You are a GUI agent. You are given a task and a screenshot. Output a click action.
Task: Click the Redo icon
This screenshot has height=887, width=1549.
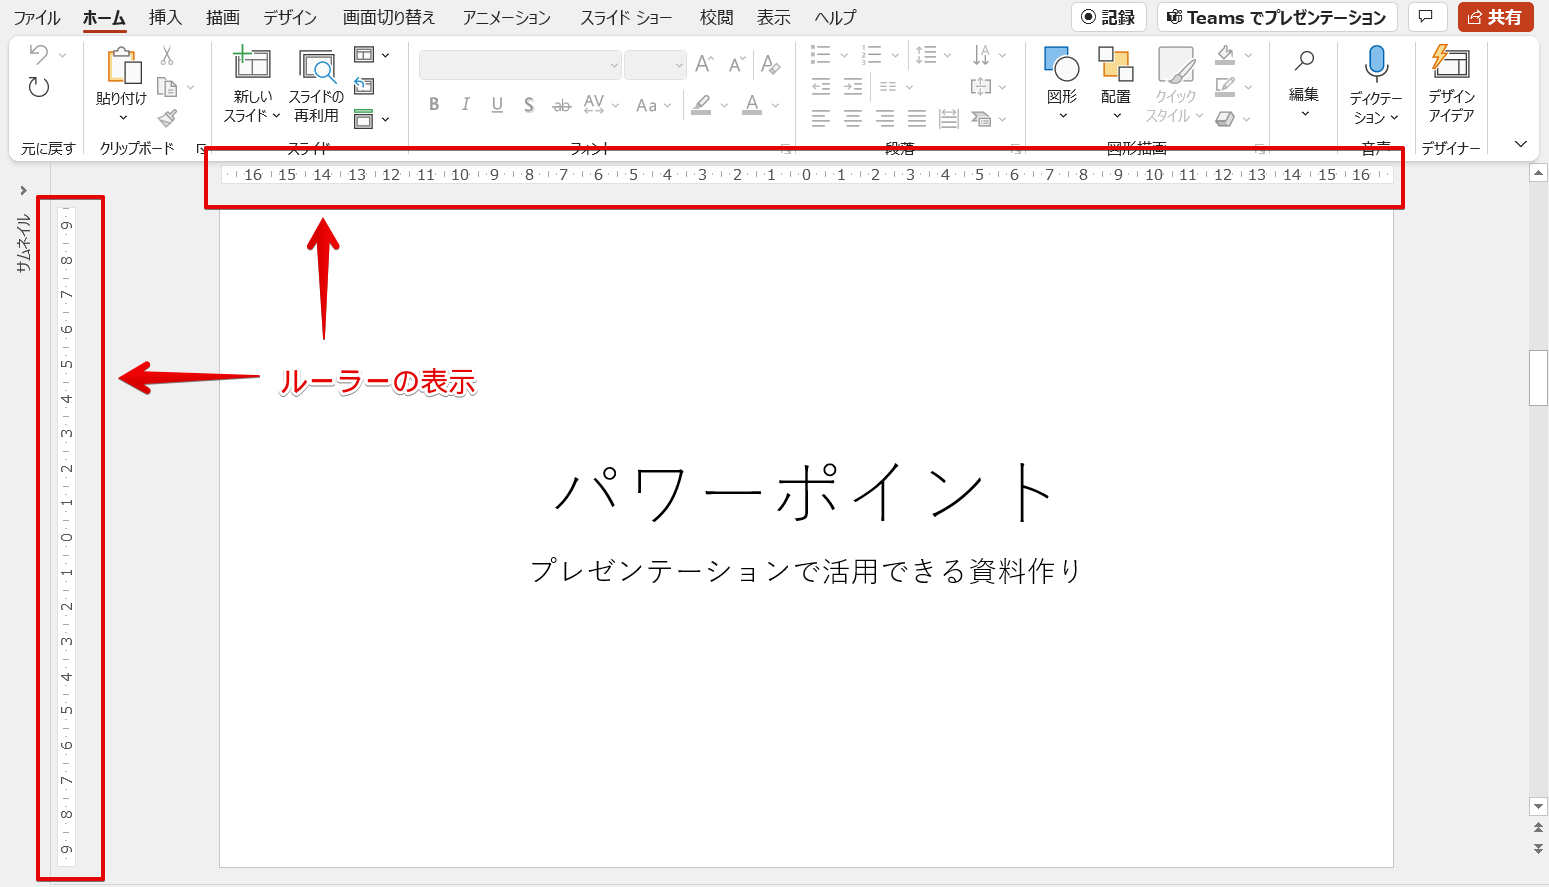click(x=39, y=87)
